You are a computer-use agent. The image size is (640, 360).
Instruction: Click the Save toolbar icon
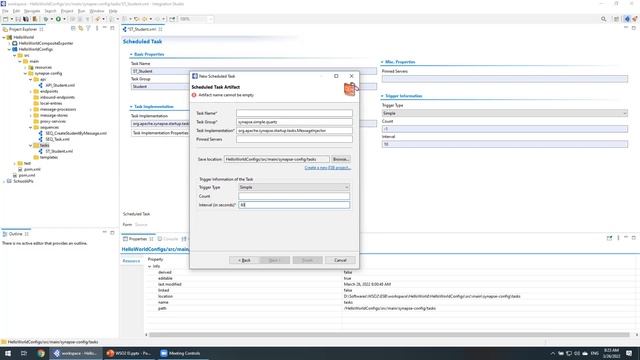tap(18, 19)
